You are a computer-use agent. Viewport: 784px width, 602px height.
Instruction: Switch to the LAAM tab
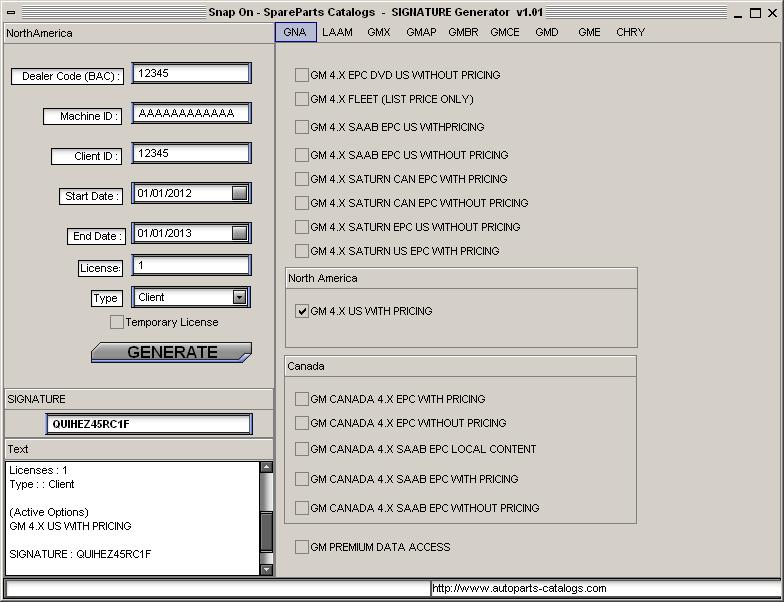click(x=337, y=32)
